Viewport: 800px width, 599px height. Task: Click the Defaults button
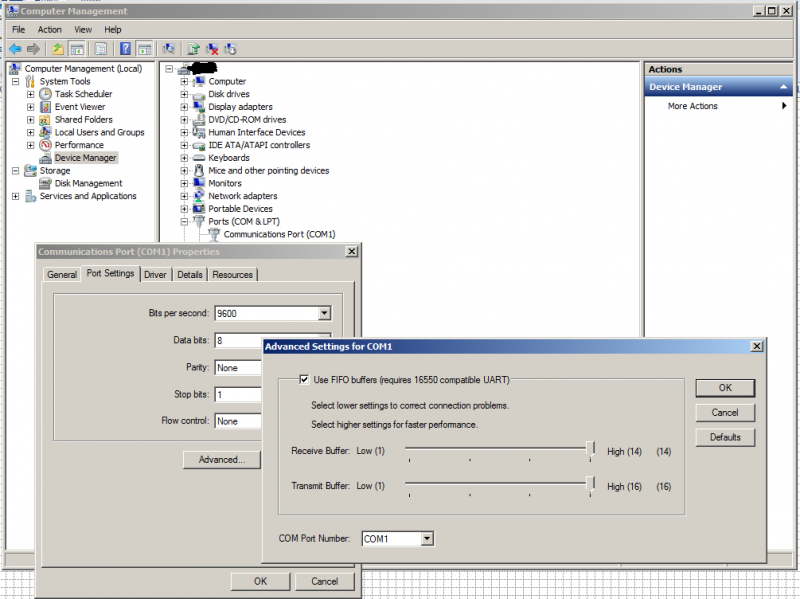(x=725, y=437)
